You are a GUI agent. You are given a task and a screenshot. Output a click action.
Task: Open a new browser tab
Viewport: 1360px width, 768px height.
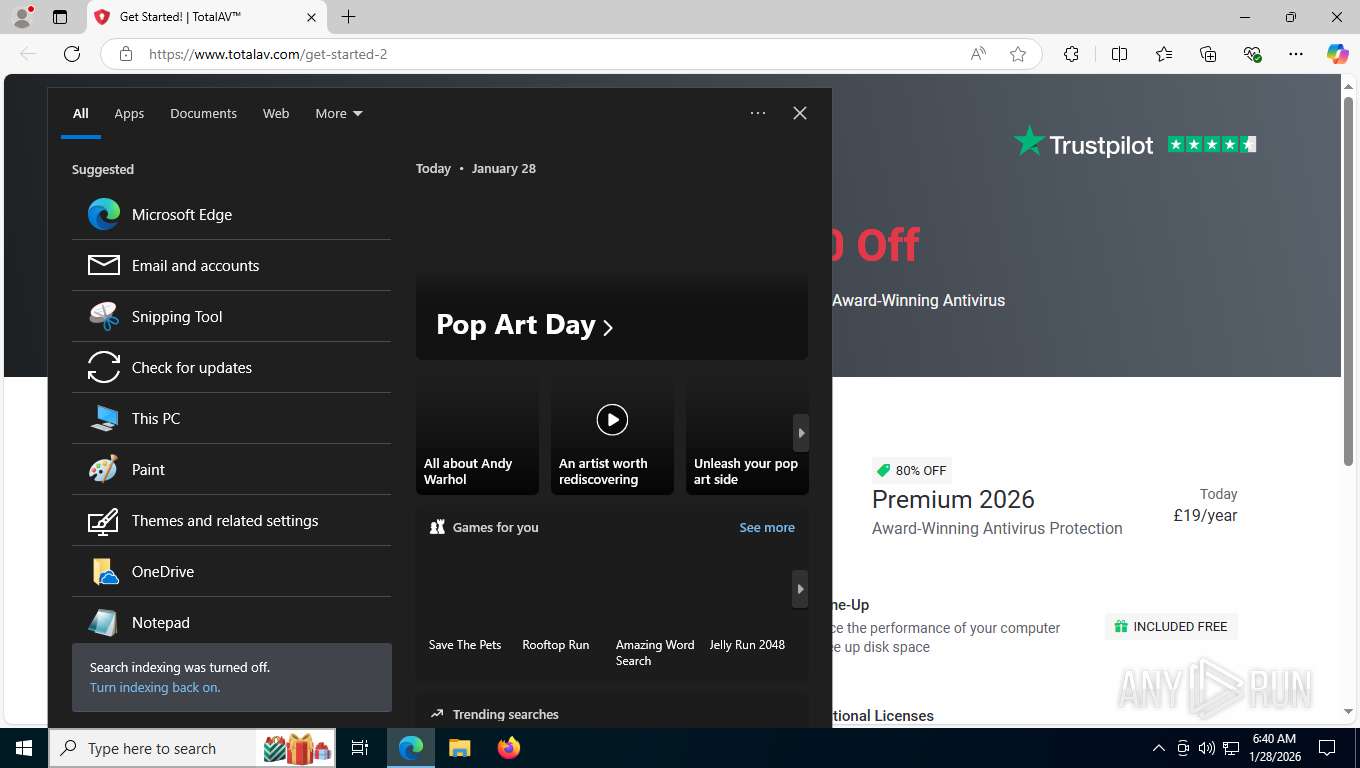pos(348,17)
